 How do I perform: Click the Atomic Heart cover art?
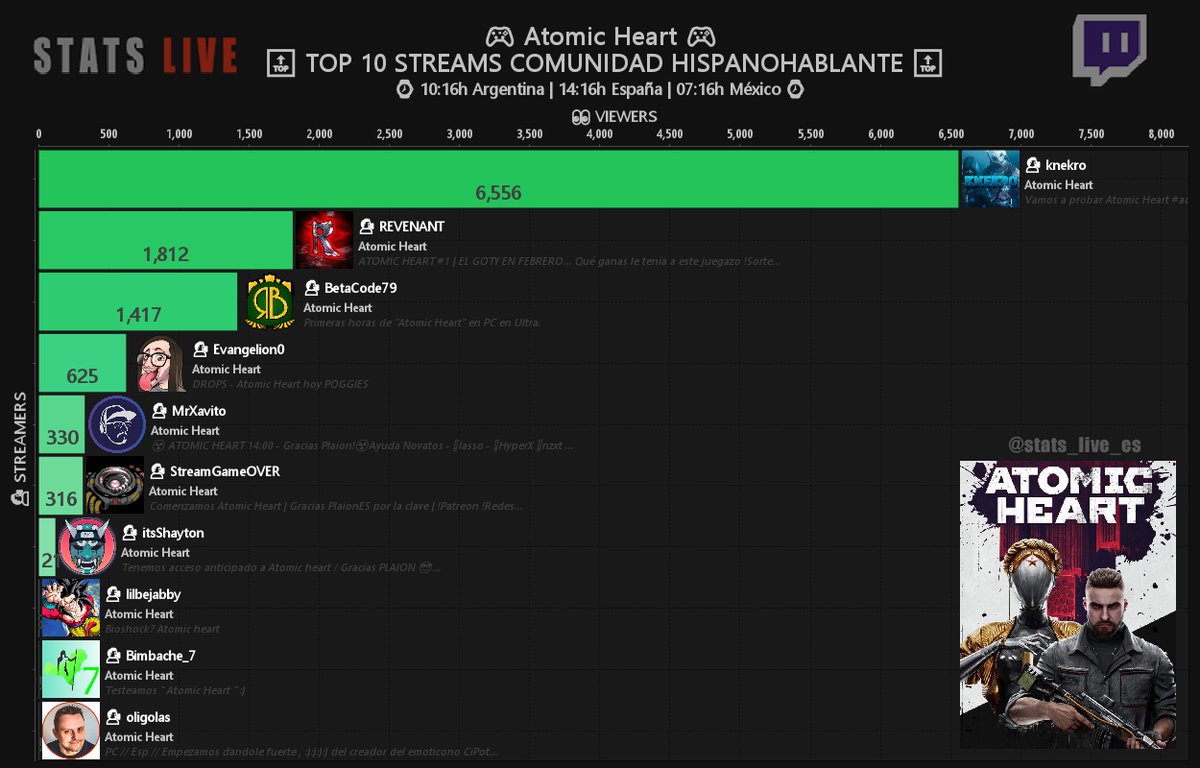(1068, 604)
